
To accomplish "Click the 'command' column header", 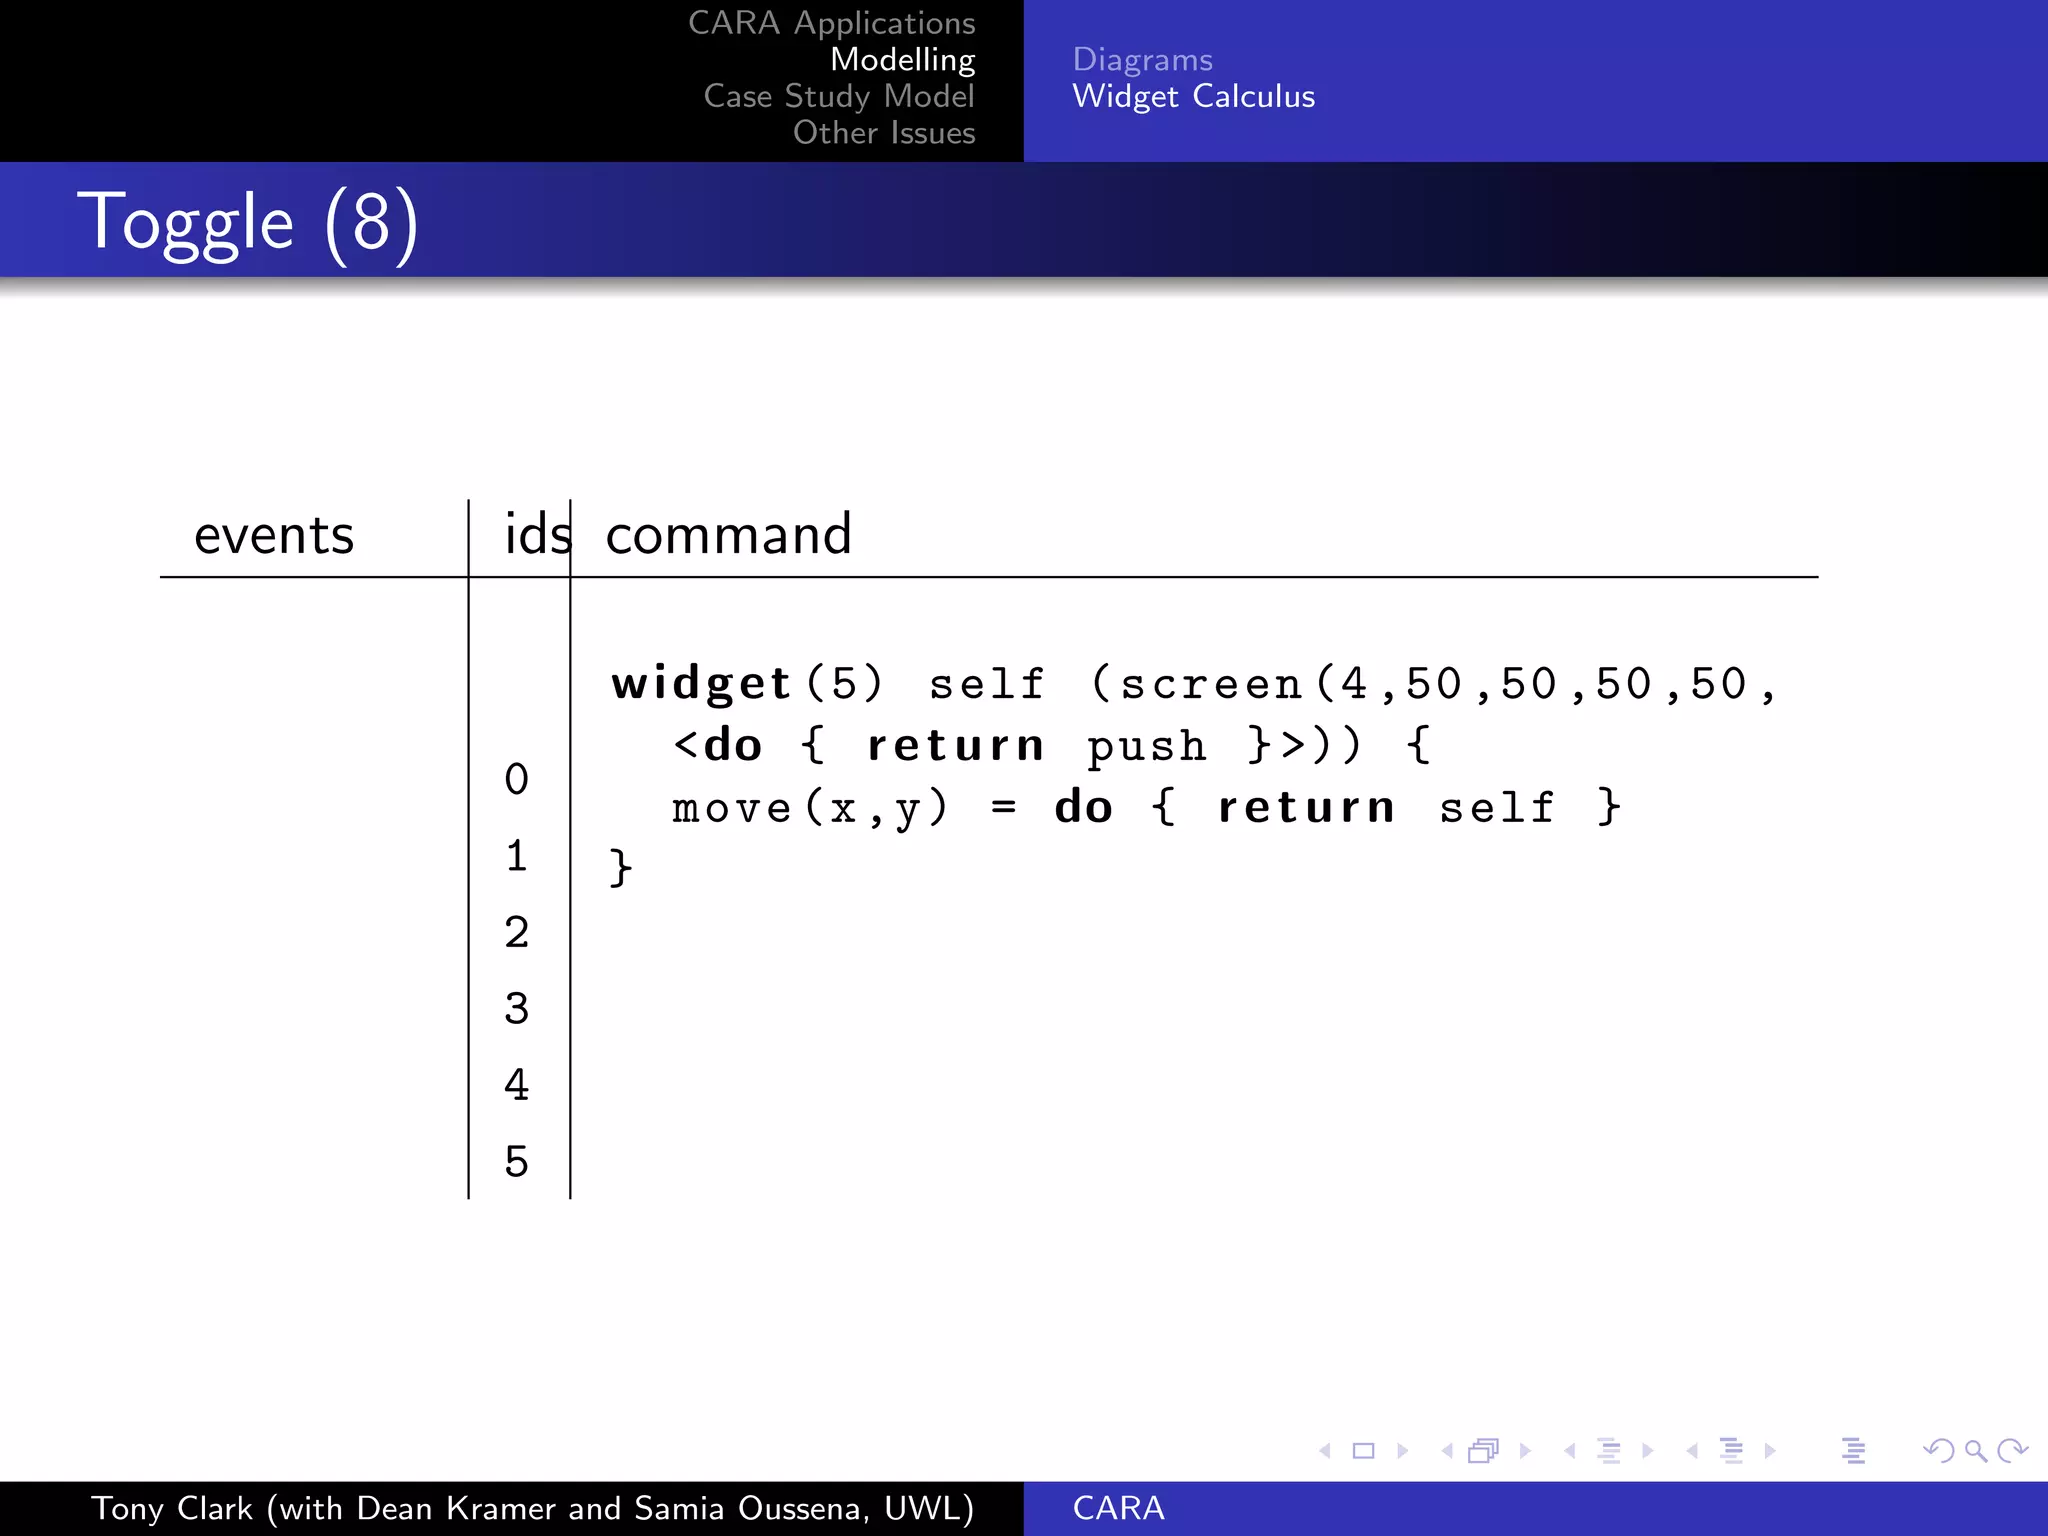I will pos(729,533).
